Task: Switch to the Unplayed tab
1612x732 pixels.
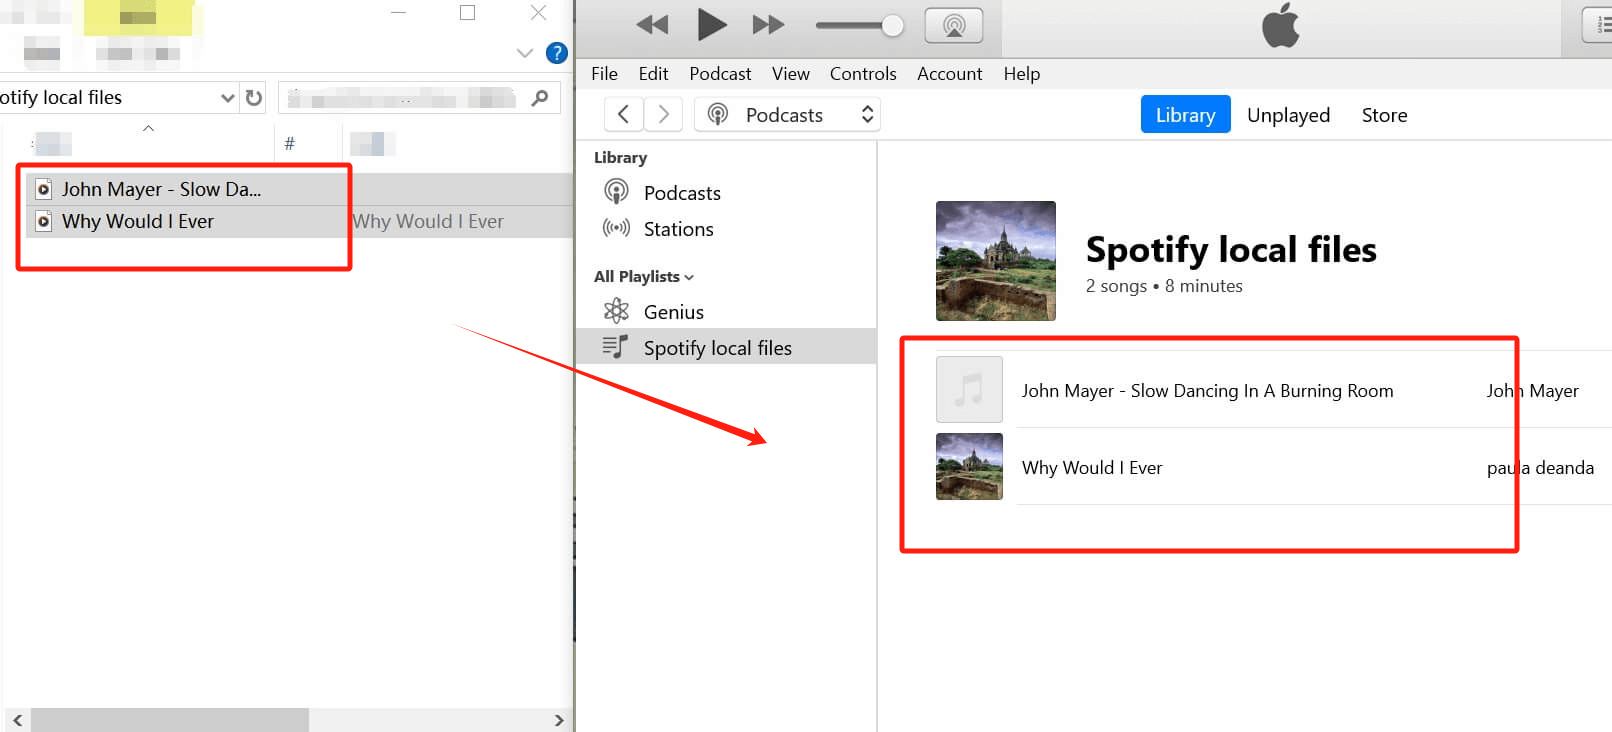Action: click(x=1288, y=115)
